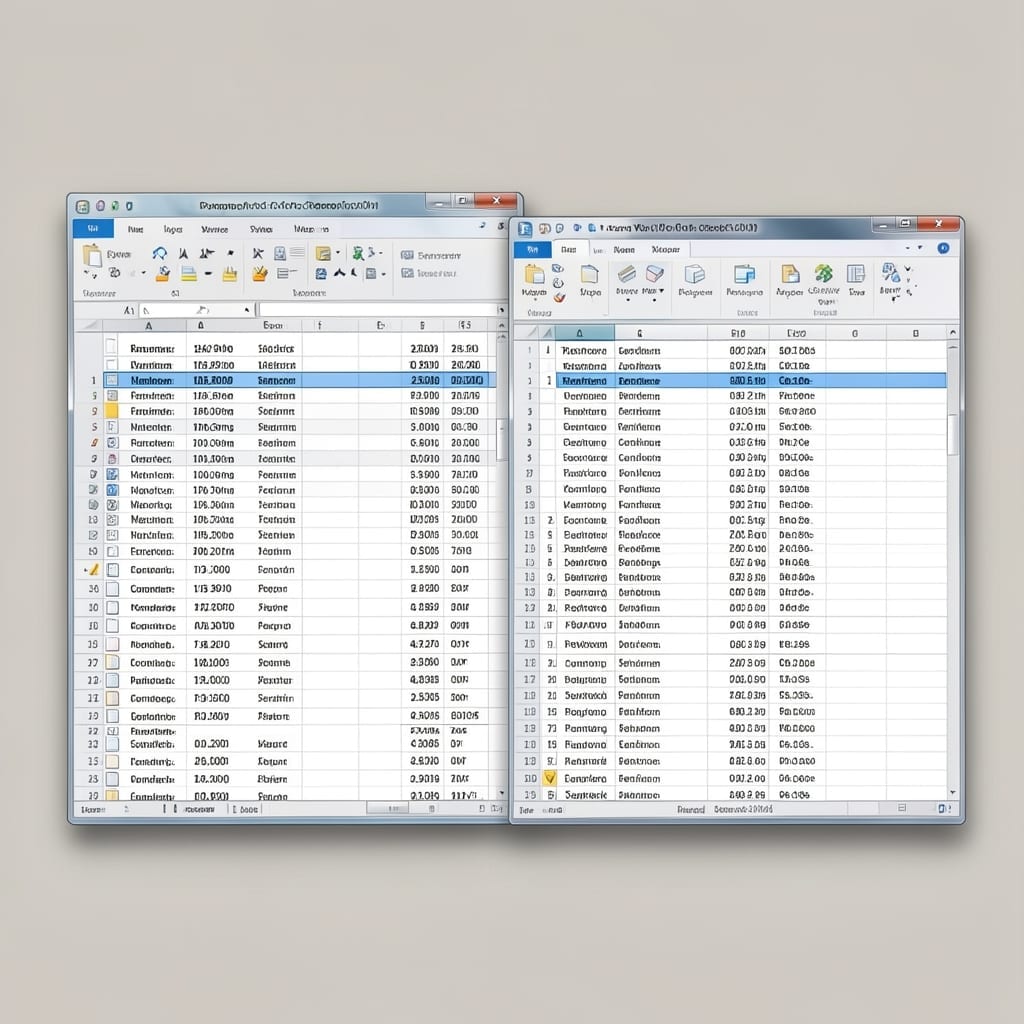Click the text alignment lines icon in left ribbon

(284, 274)
